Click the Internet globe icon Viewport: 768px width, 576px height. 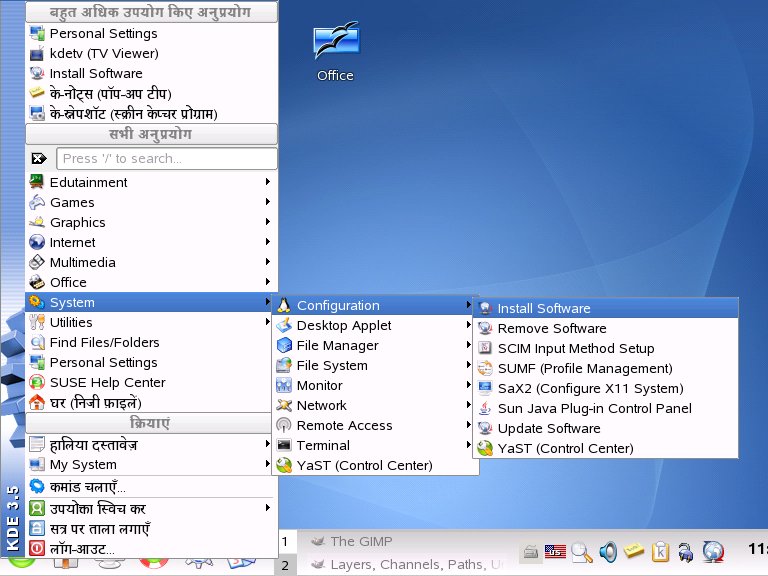pyautogui.click(x=37, y=242)
